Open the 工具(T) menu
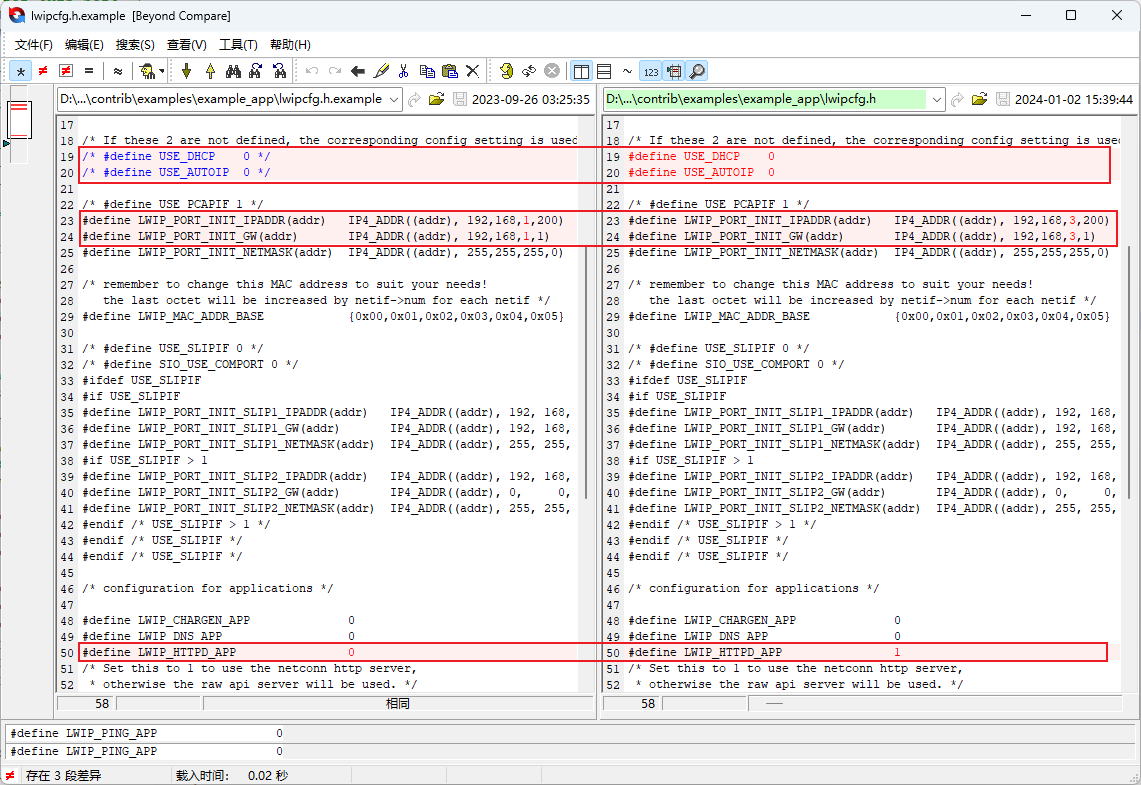Viewport: 1141px width, 785px height. 238,45
